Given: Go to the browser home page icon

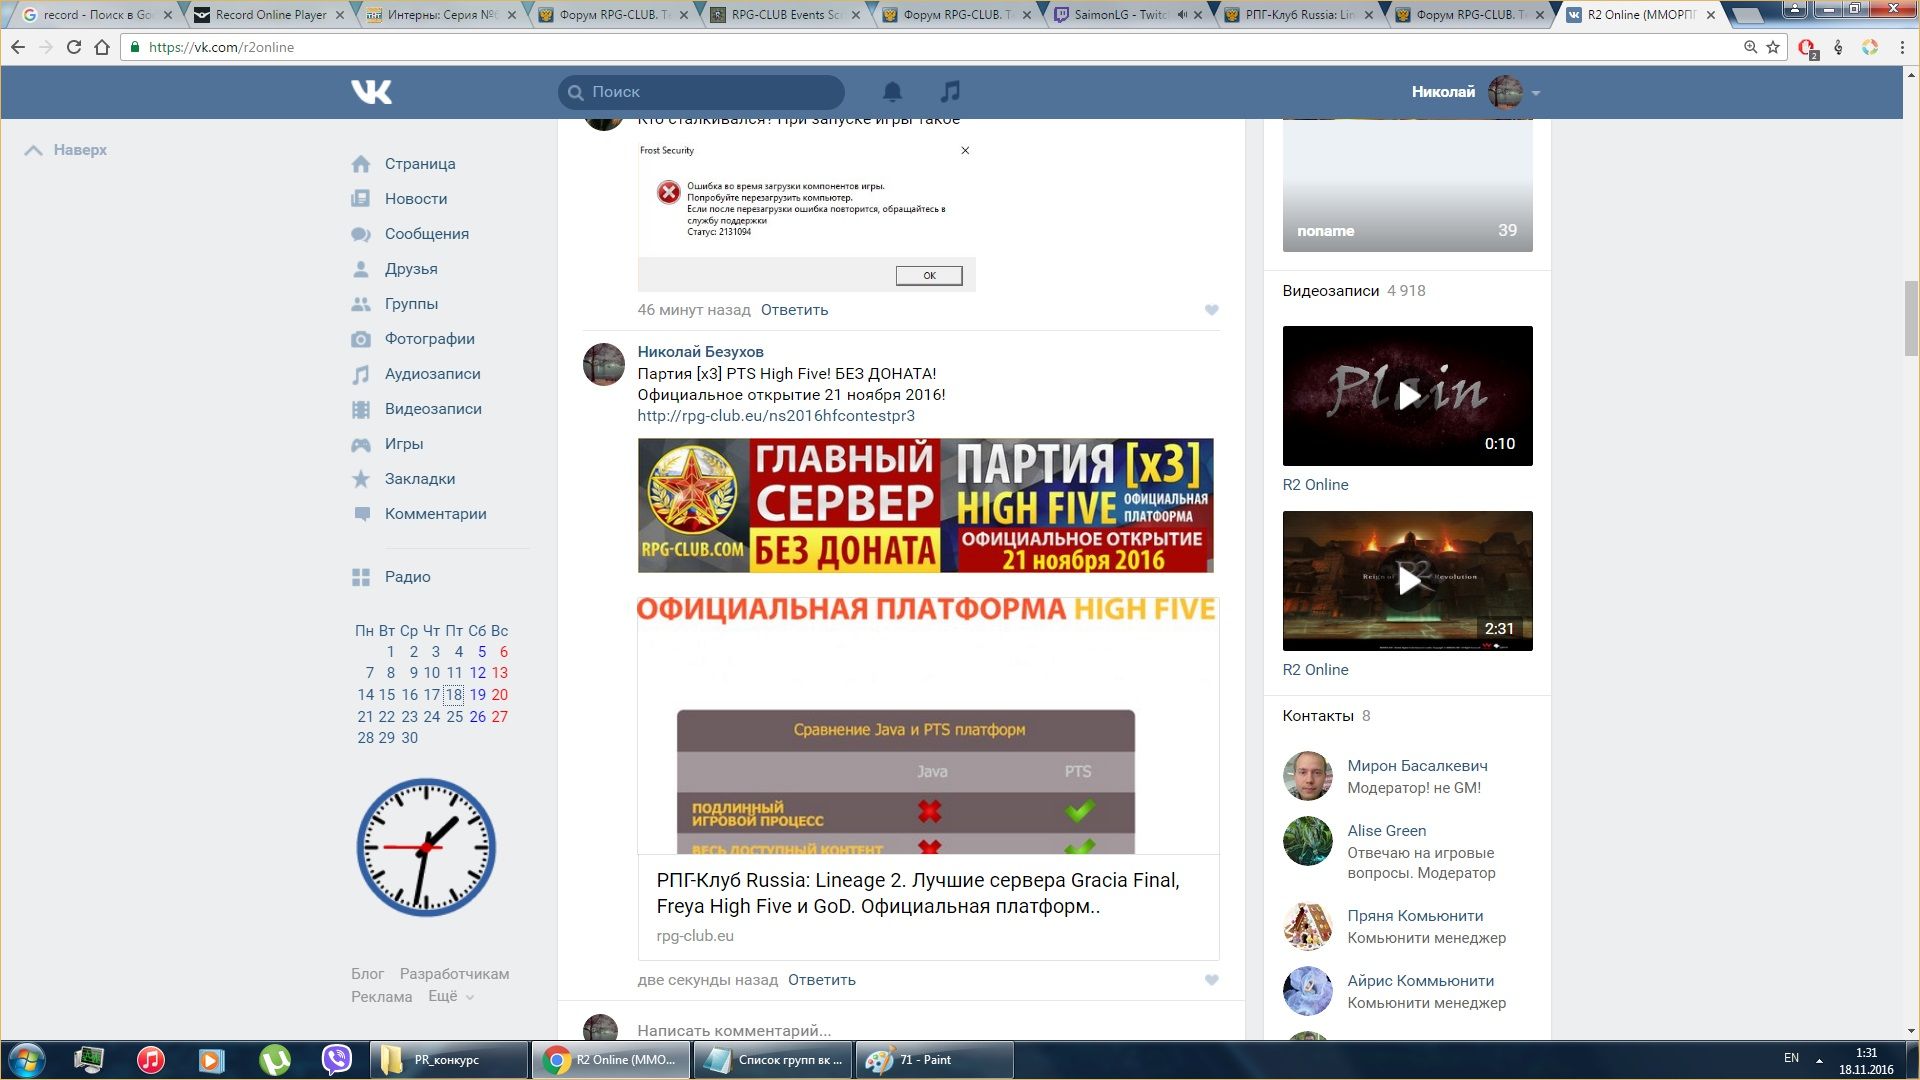Looking at the screenshot, I should pos(102,47).
